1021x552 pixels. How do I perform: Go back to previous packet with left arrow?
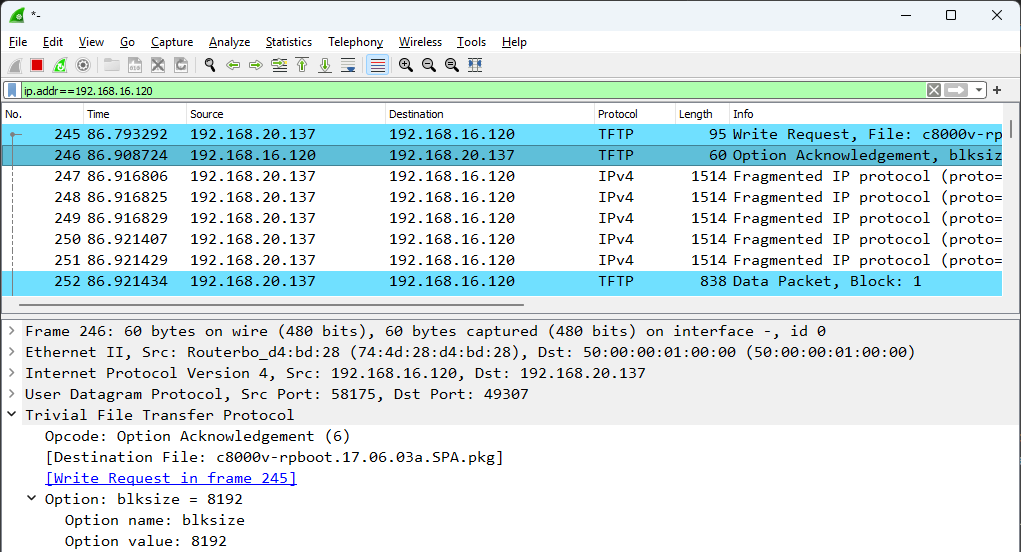pyautogui.click(x=232, y=65)
